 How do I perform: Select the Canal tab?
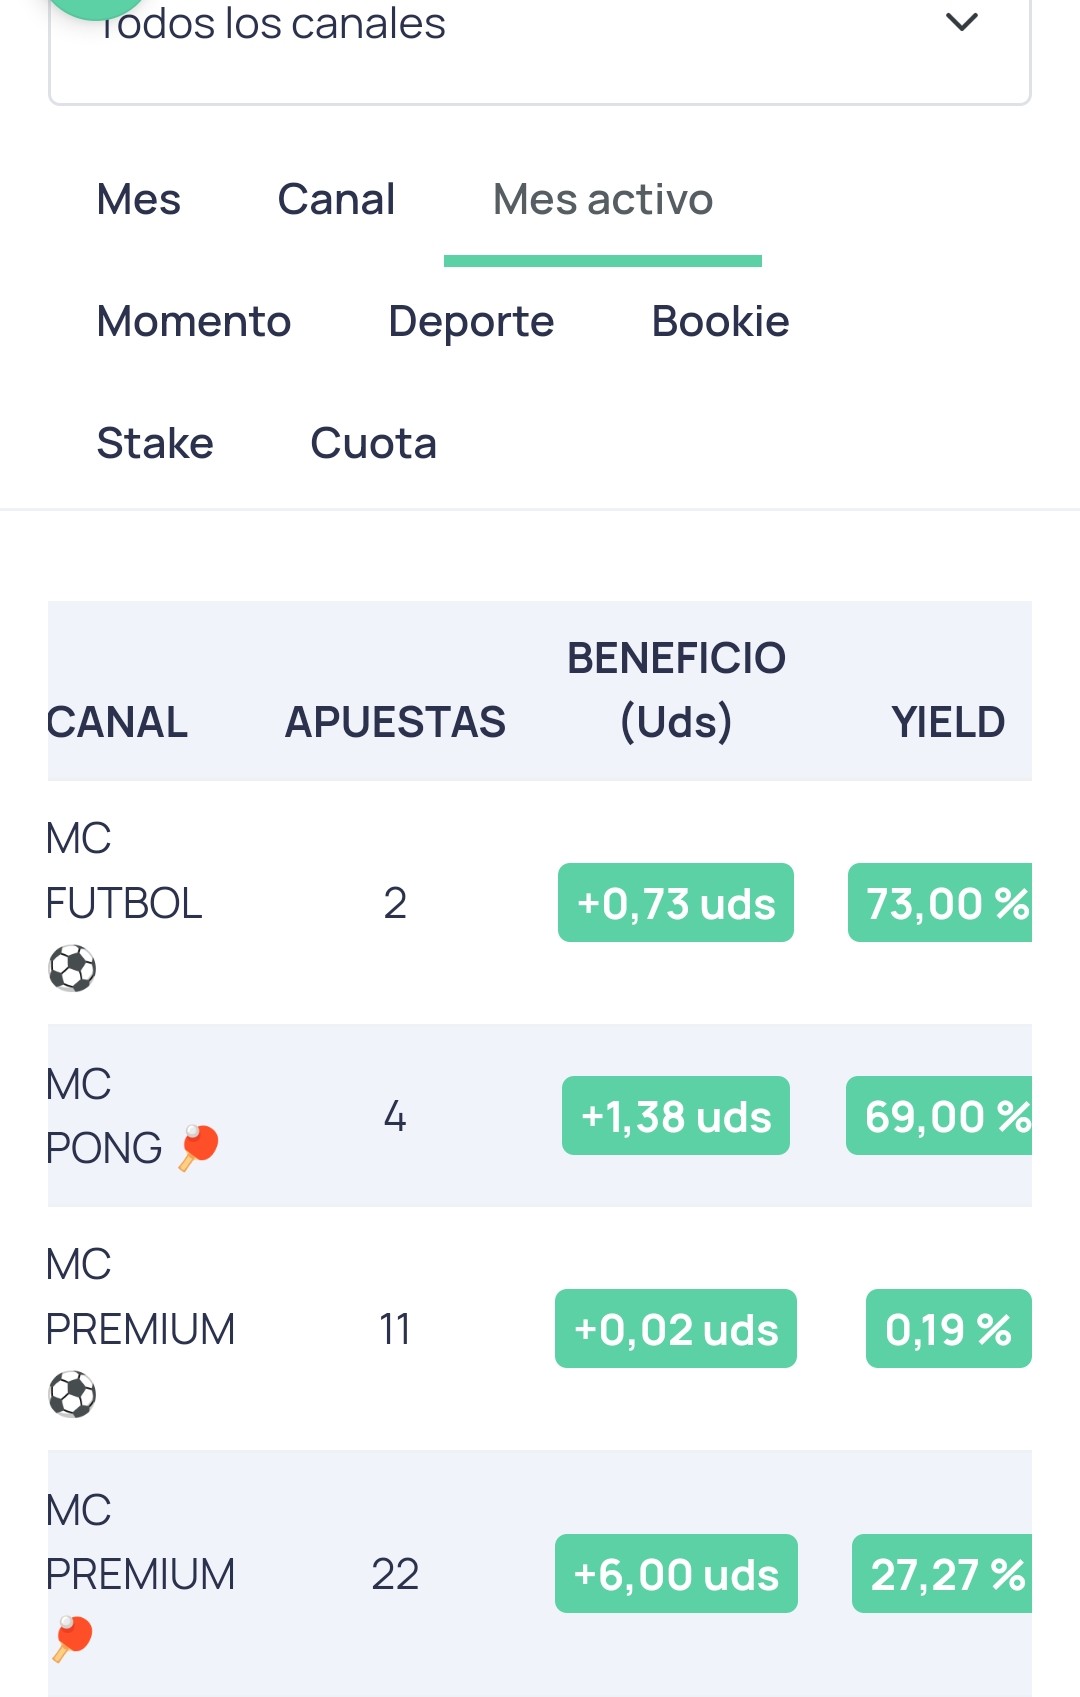click(336, 199)
